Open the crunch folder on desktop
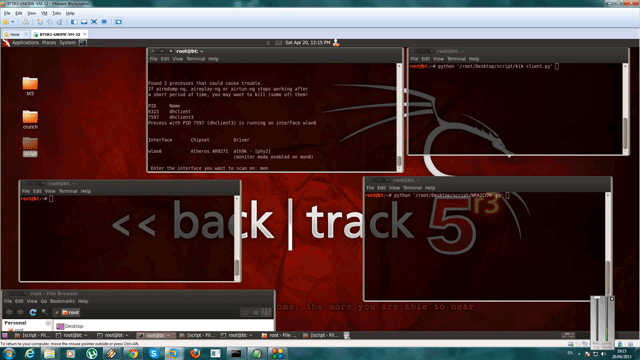The height and width of the screenshot is (360, 640). click(30, 120)
